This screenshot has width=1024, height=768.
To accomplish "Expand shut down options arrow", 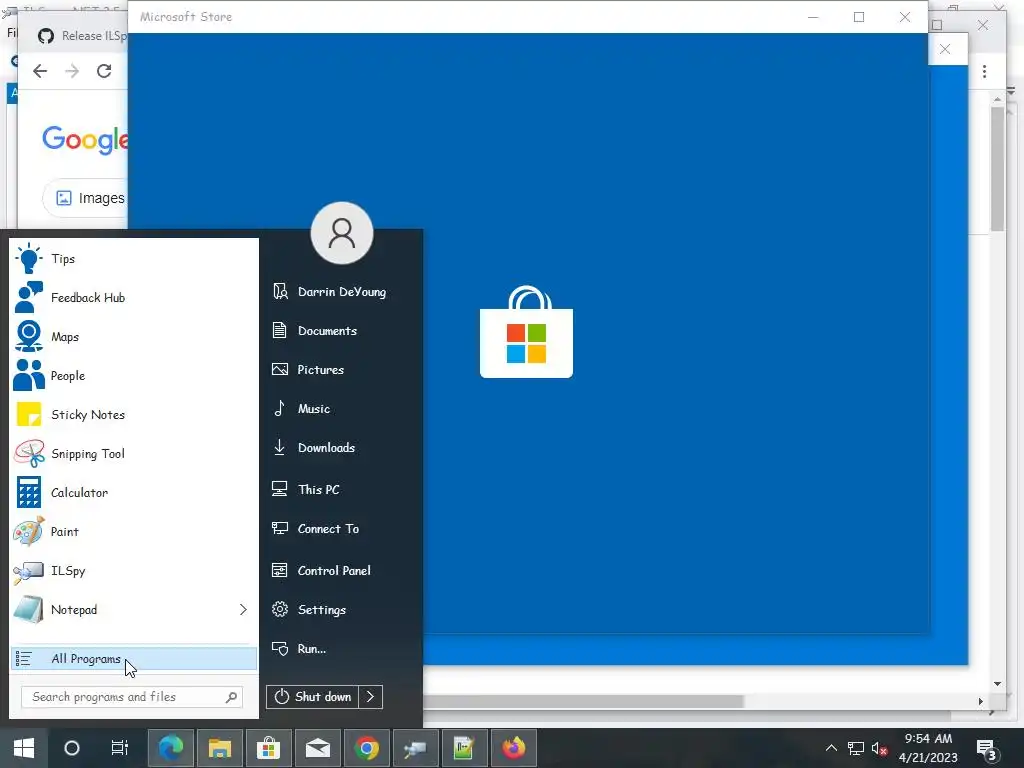I will click(370, 697).
